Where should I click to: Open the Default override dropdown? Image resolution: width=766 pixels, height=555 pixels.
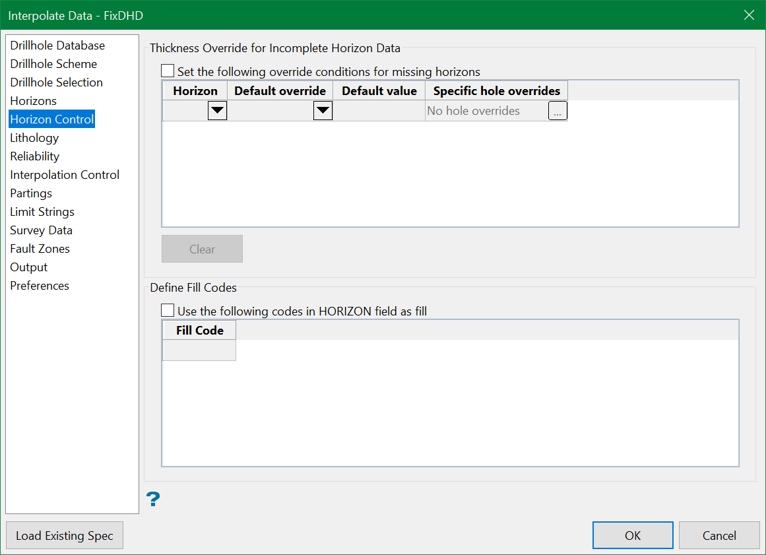pyautogui.click(x=322, y=111)
